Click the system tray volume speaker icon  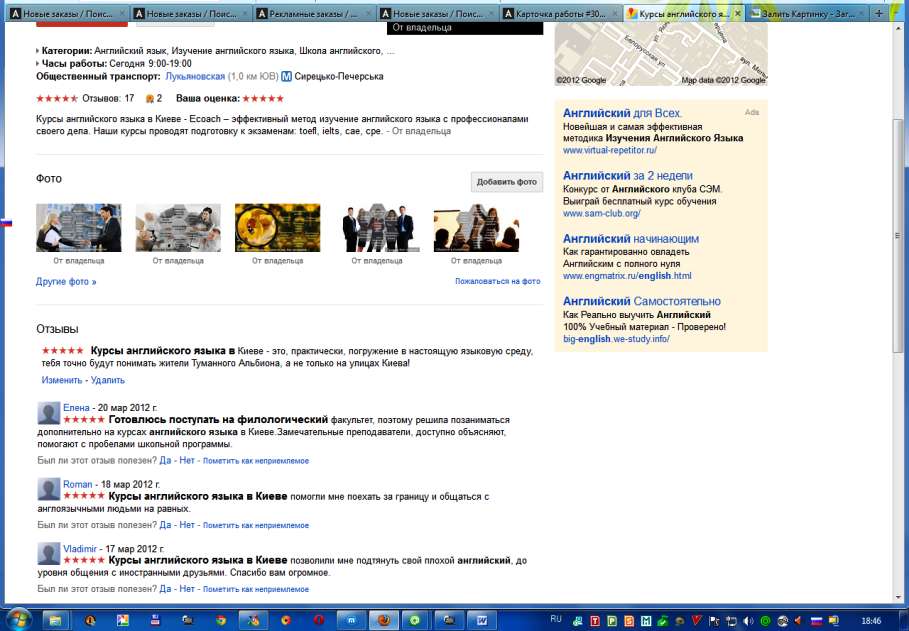tap(748, 621)
